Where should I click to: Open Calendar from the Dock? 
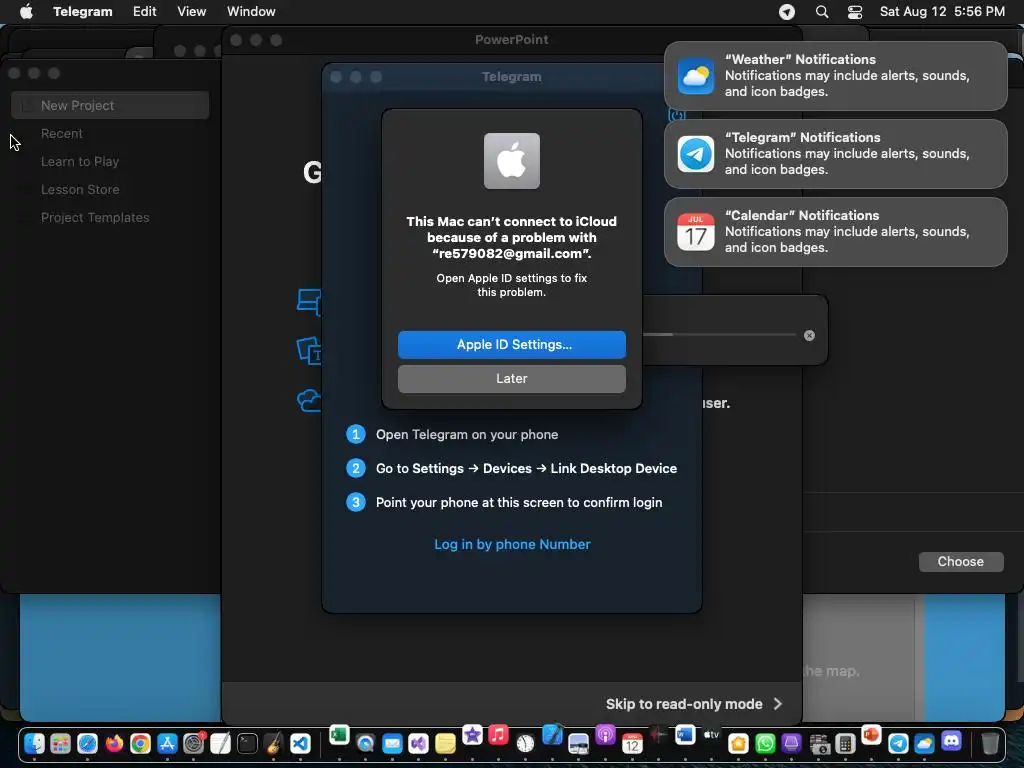632,743
